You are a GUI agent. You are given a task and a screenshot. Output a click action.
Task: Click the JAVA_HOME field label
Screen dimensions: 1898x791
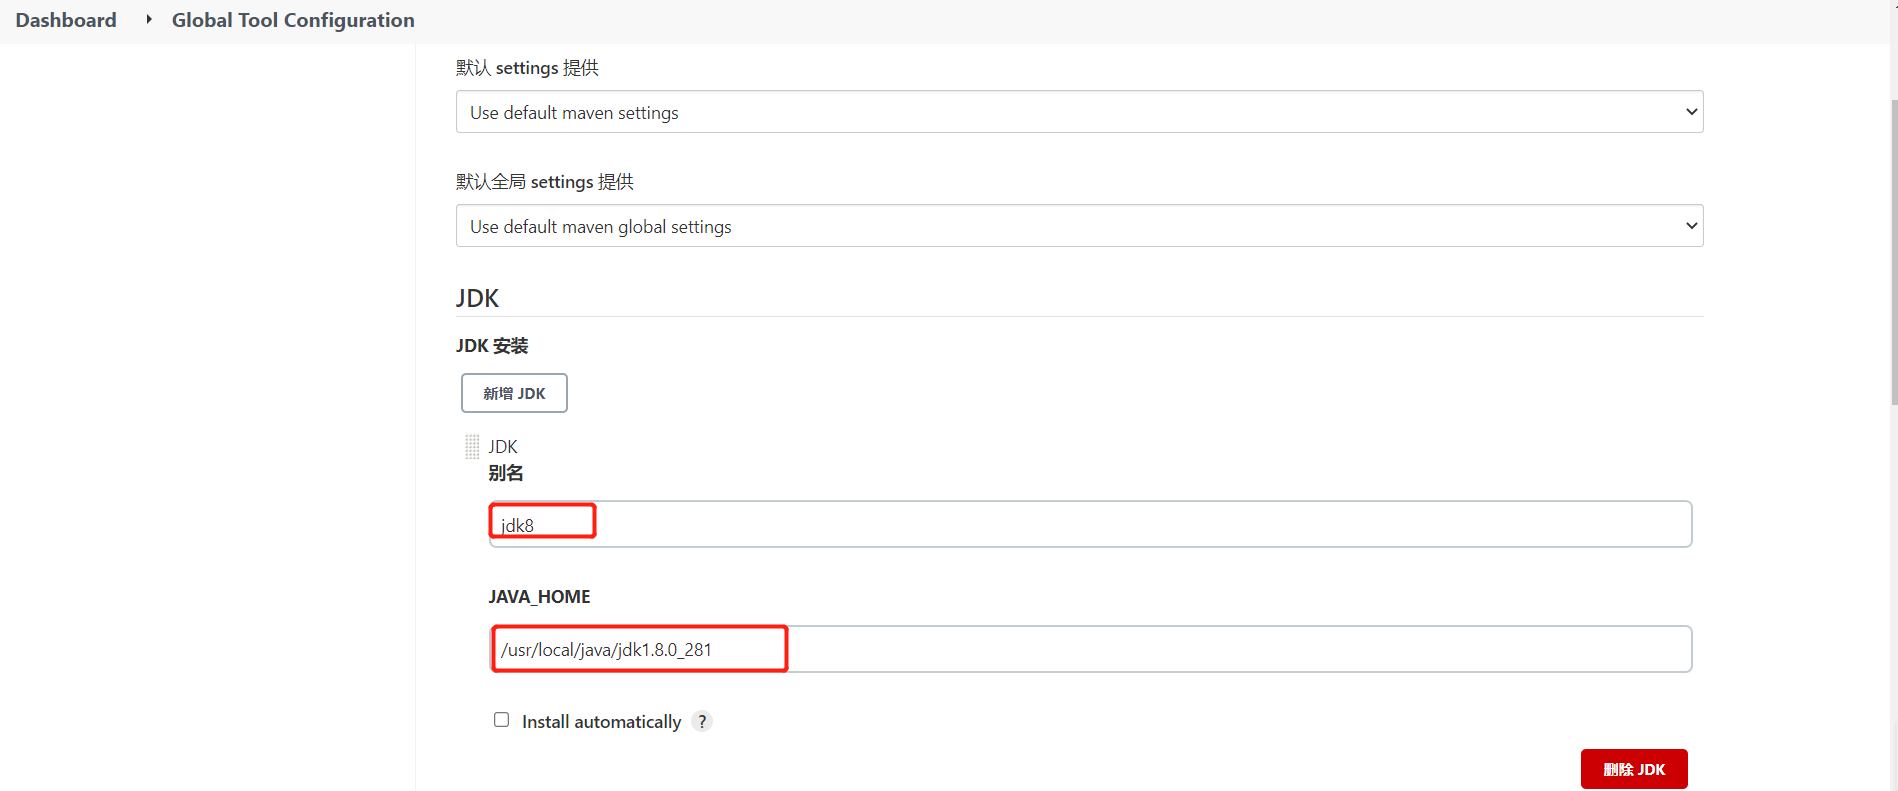539,597
